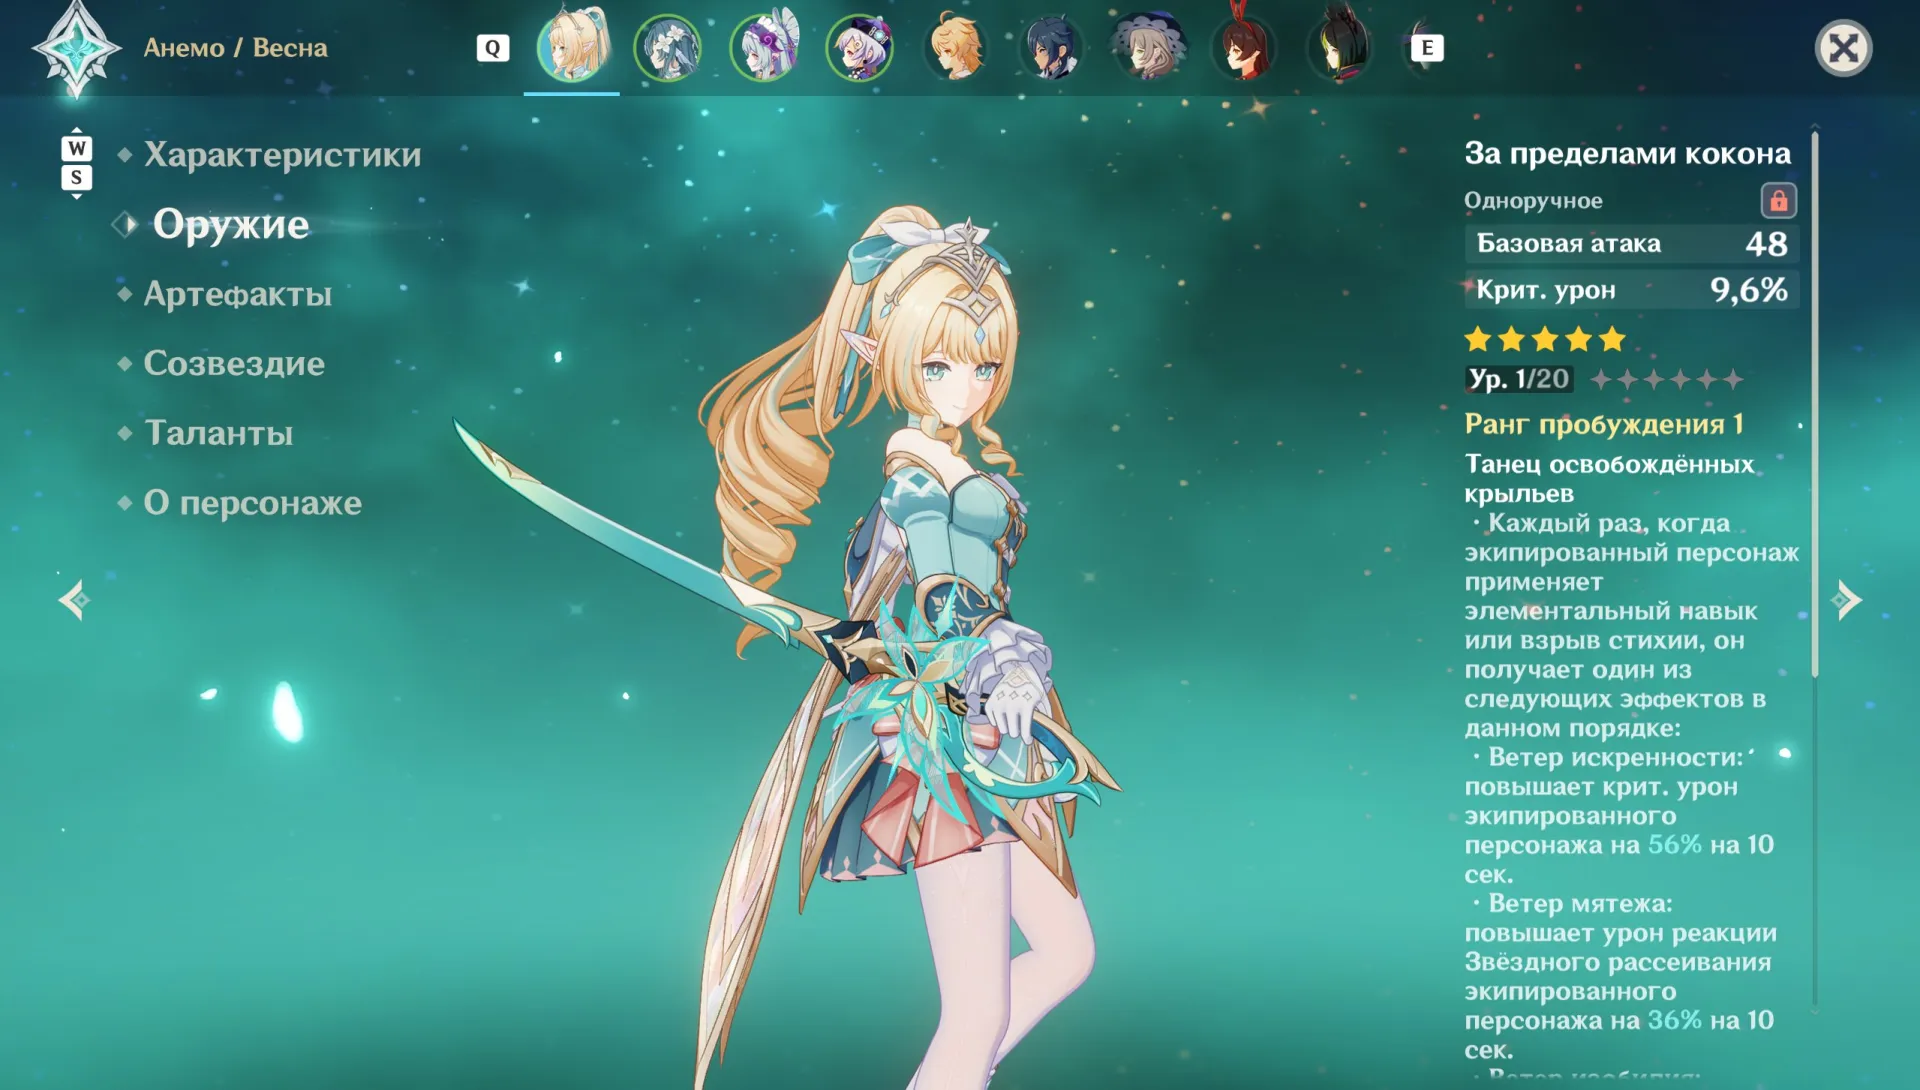The width and height of the screenshot is (1920, 1090).
Task: Click the Anemo element emblem icon
Action: tap(77, 49)
